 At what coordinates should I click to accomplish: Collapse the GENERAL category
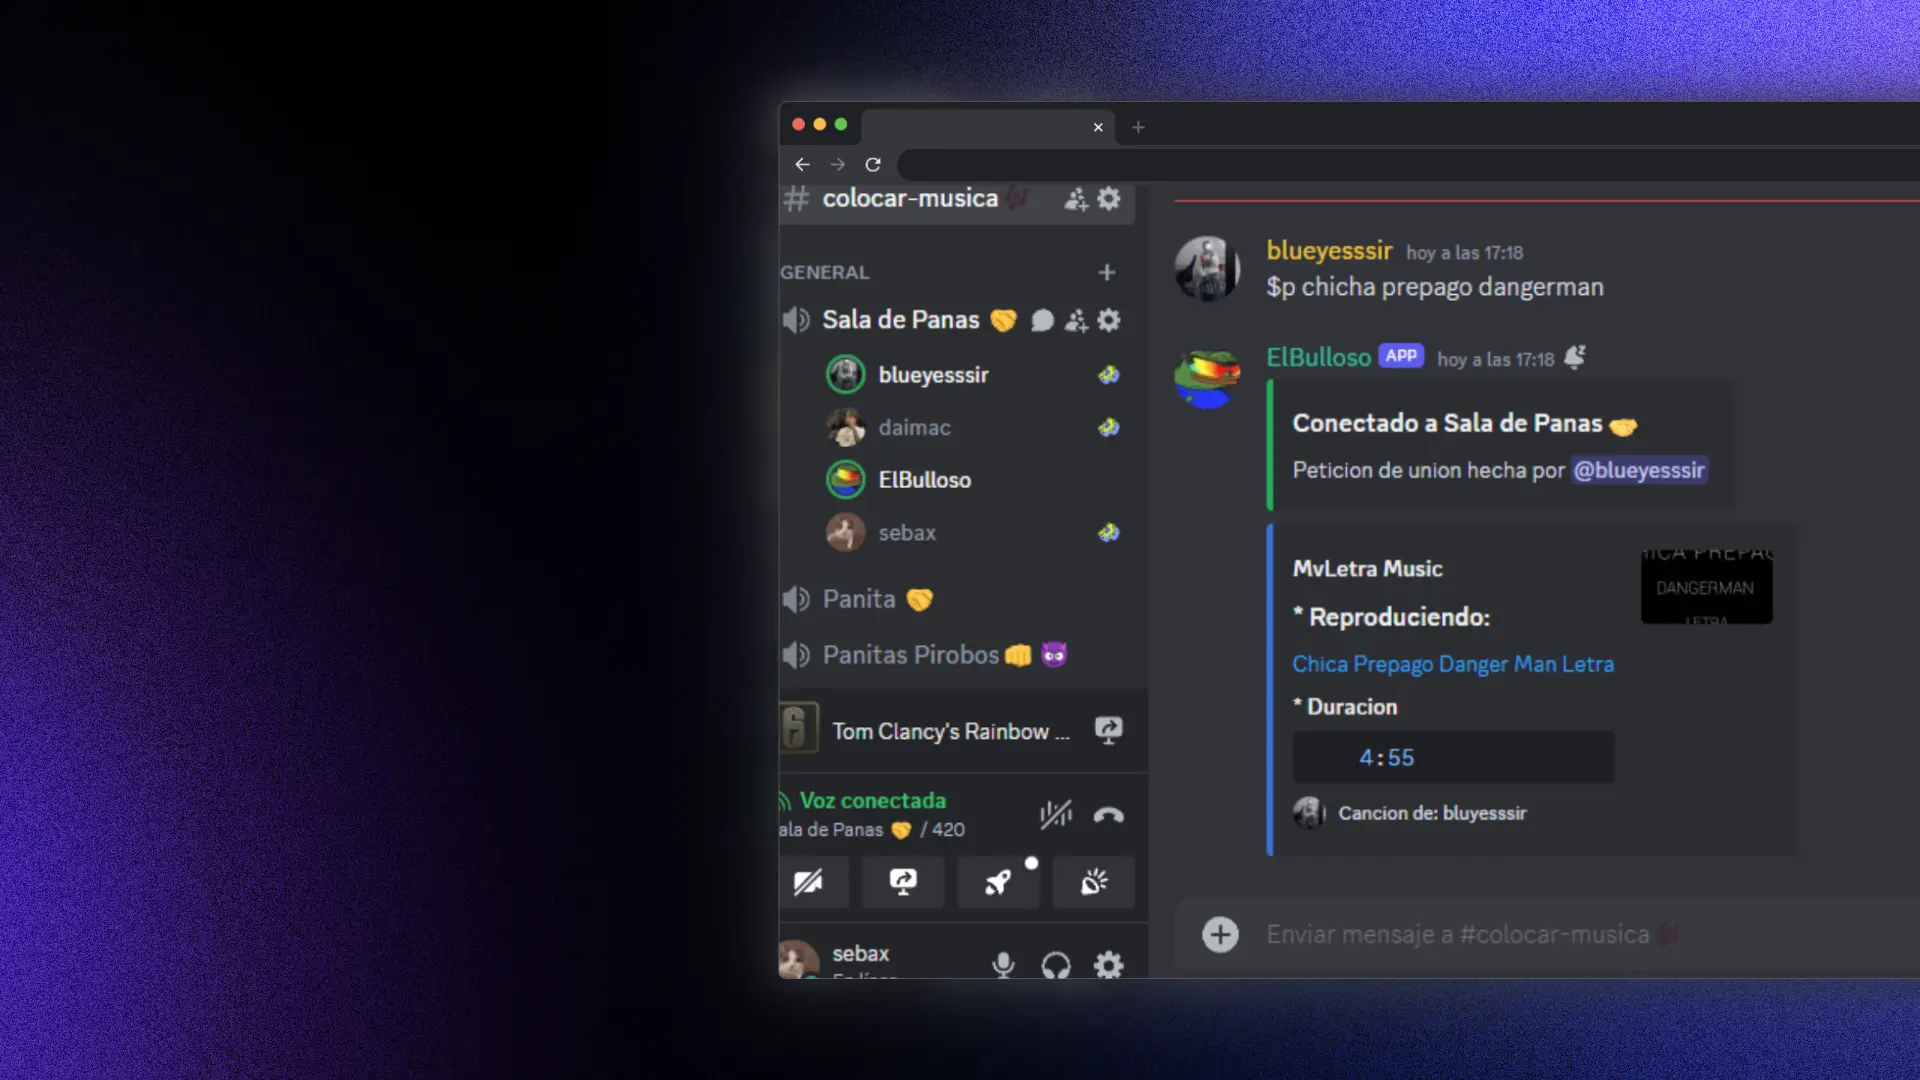(x=825, y=272)
